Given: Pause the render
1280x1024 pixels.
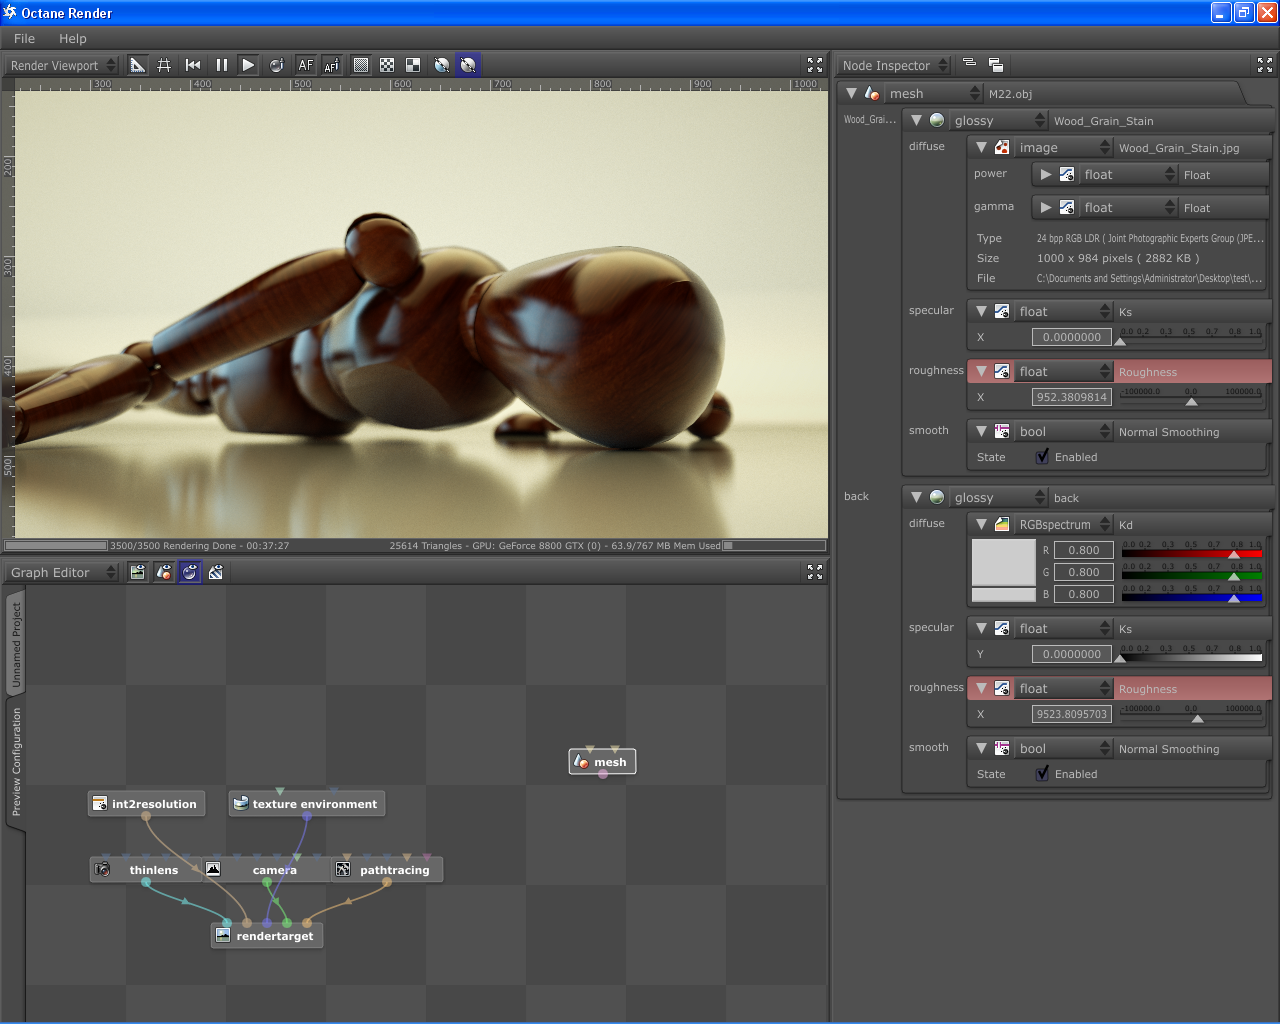Looking at the screenshot, I should point(221,65).
